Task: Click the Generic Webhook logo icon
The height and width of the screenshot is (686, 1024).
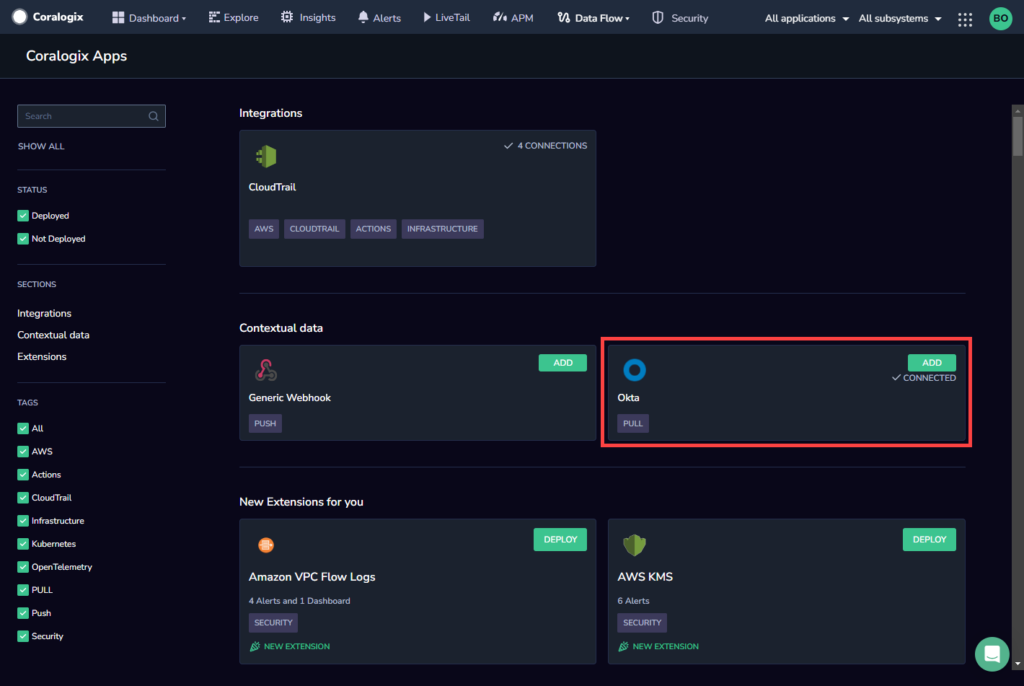Action: pyautogui.click(x=266, y=370)
